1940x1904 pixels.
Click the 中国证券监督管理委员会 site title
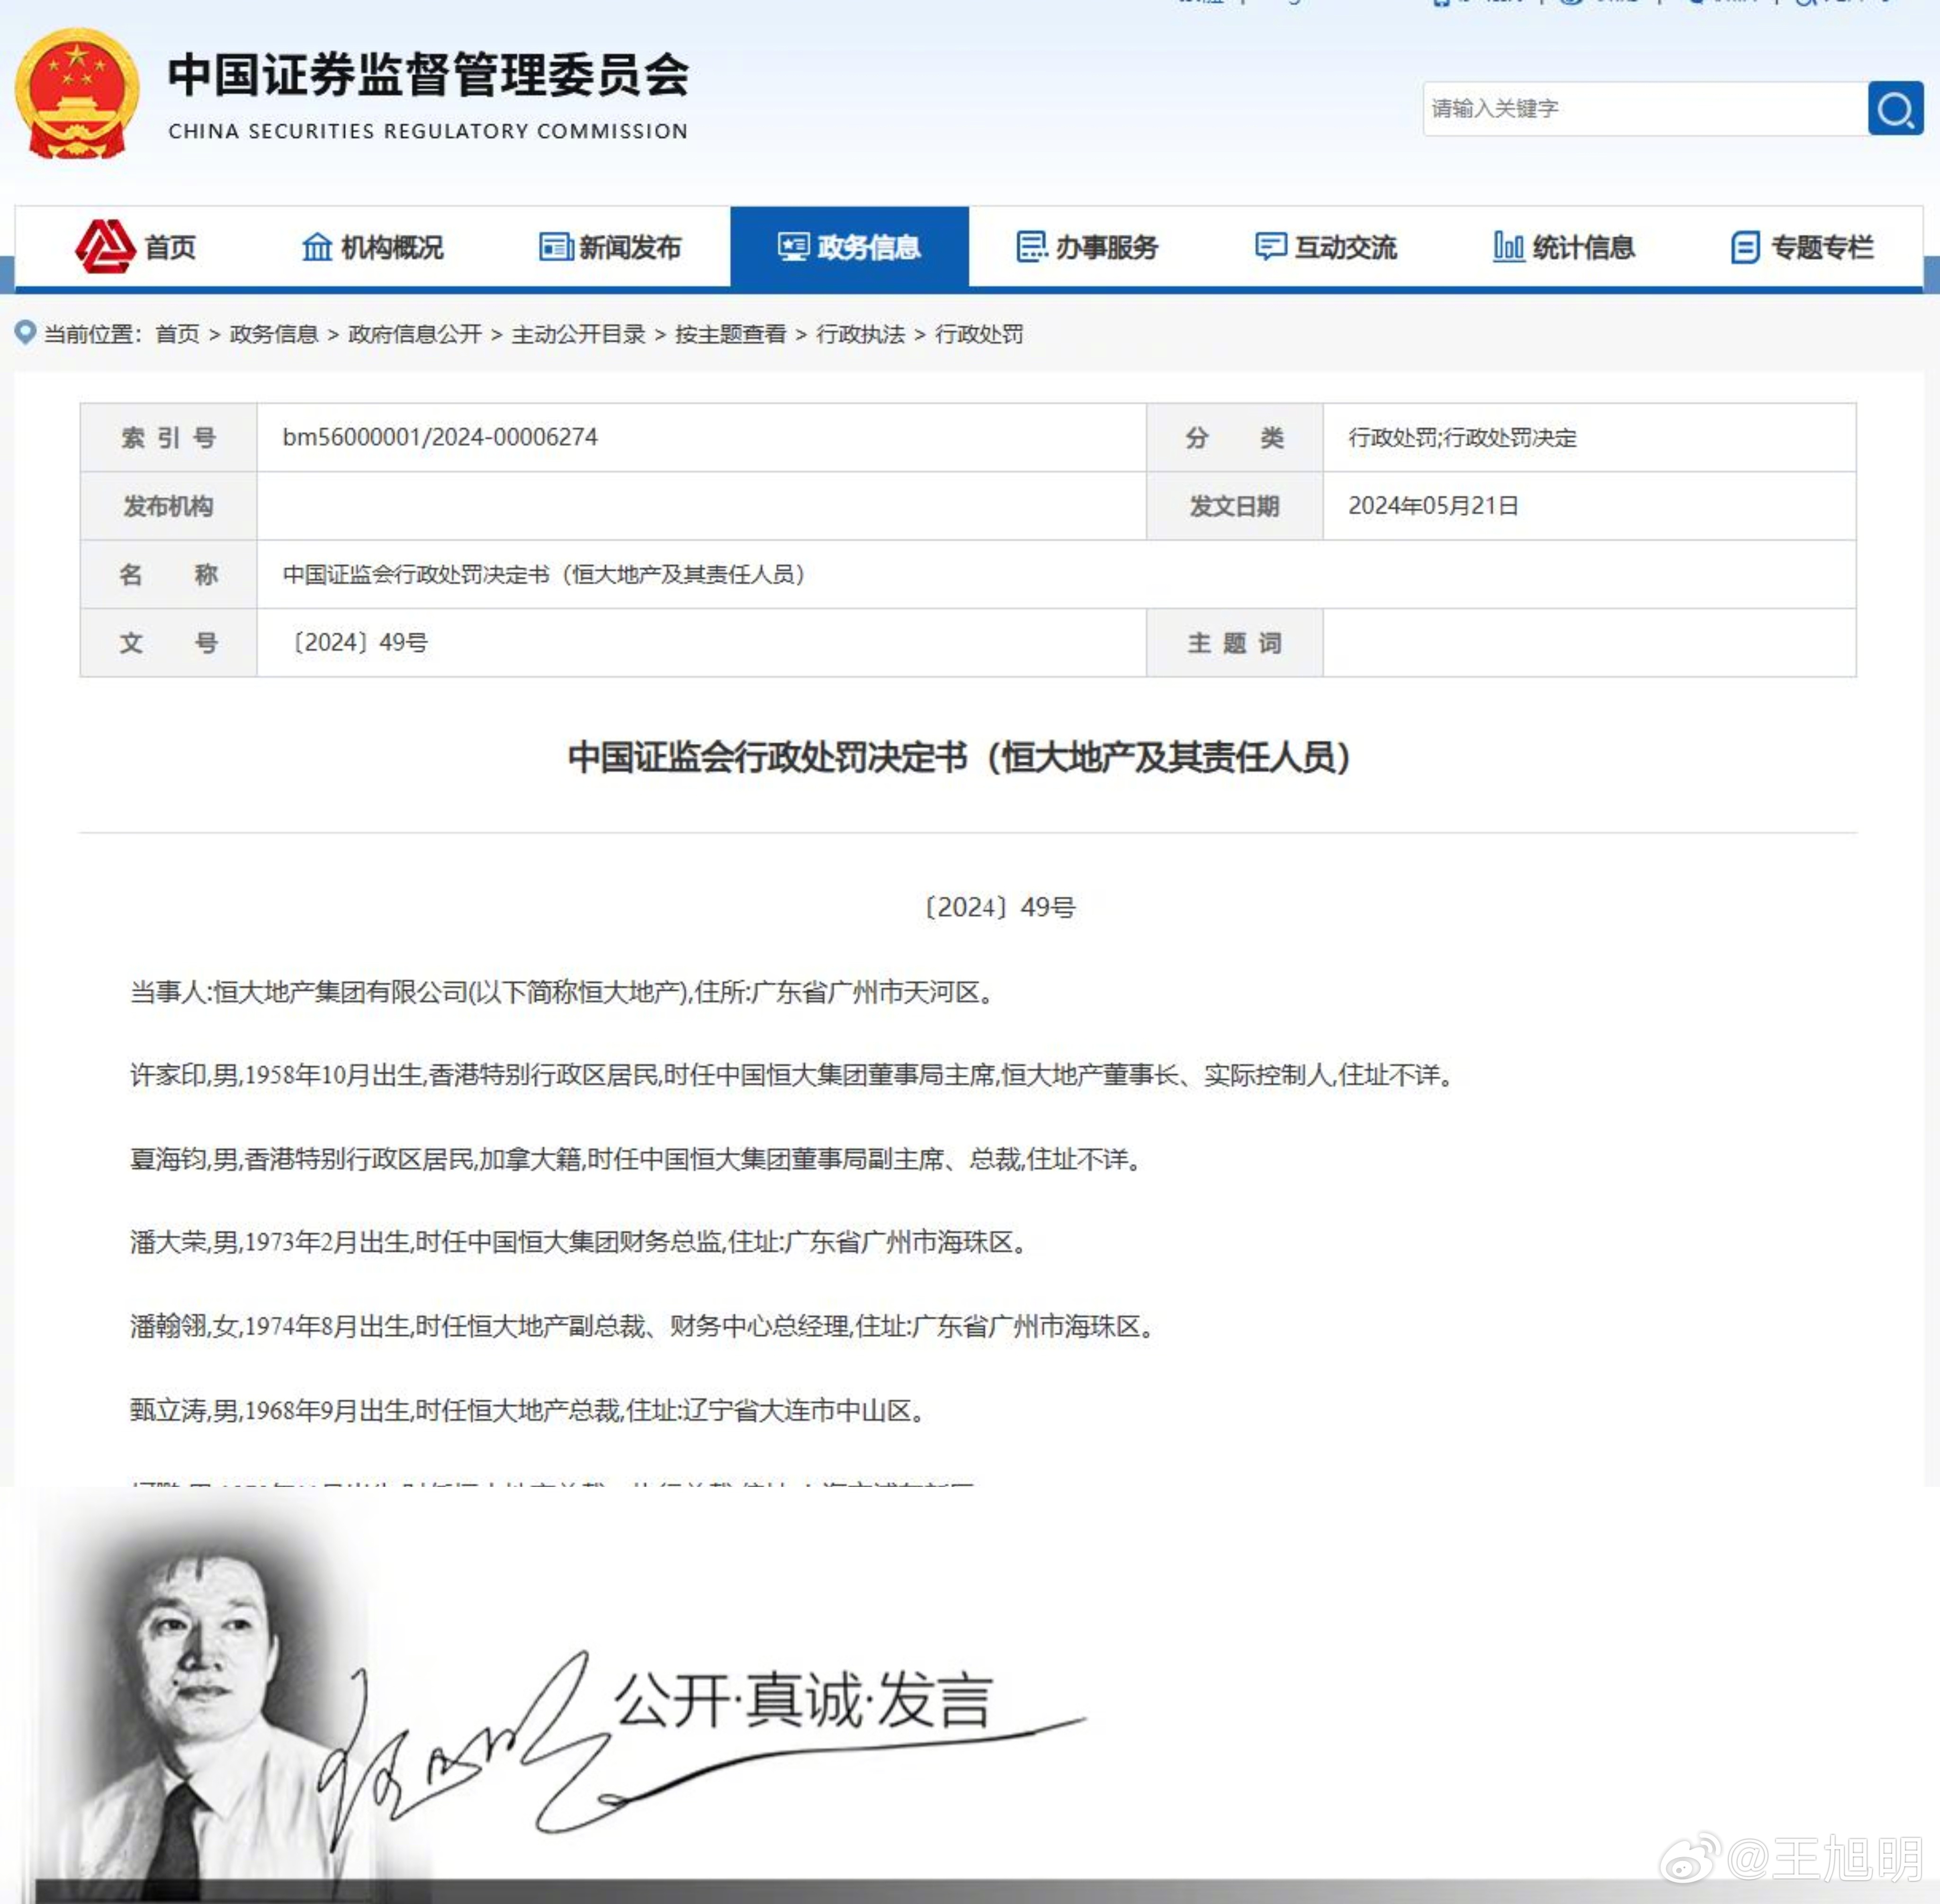click(x=429, y=76)
